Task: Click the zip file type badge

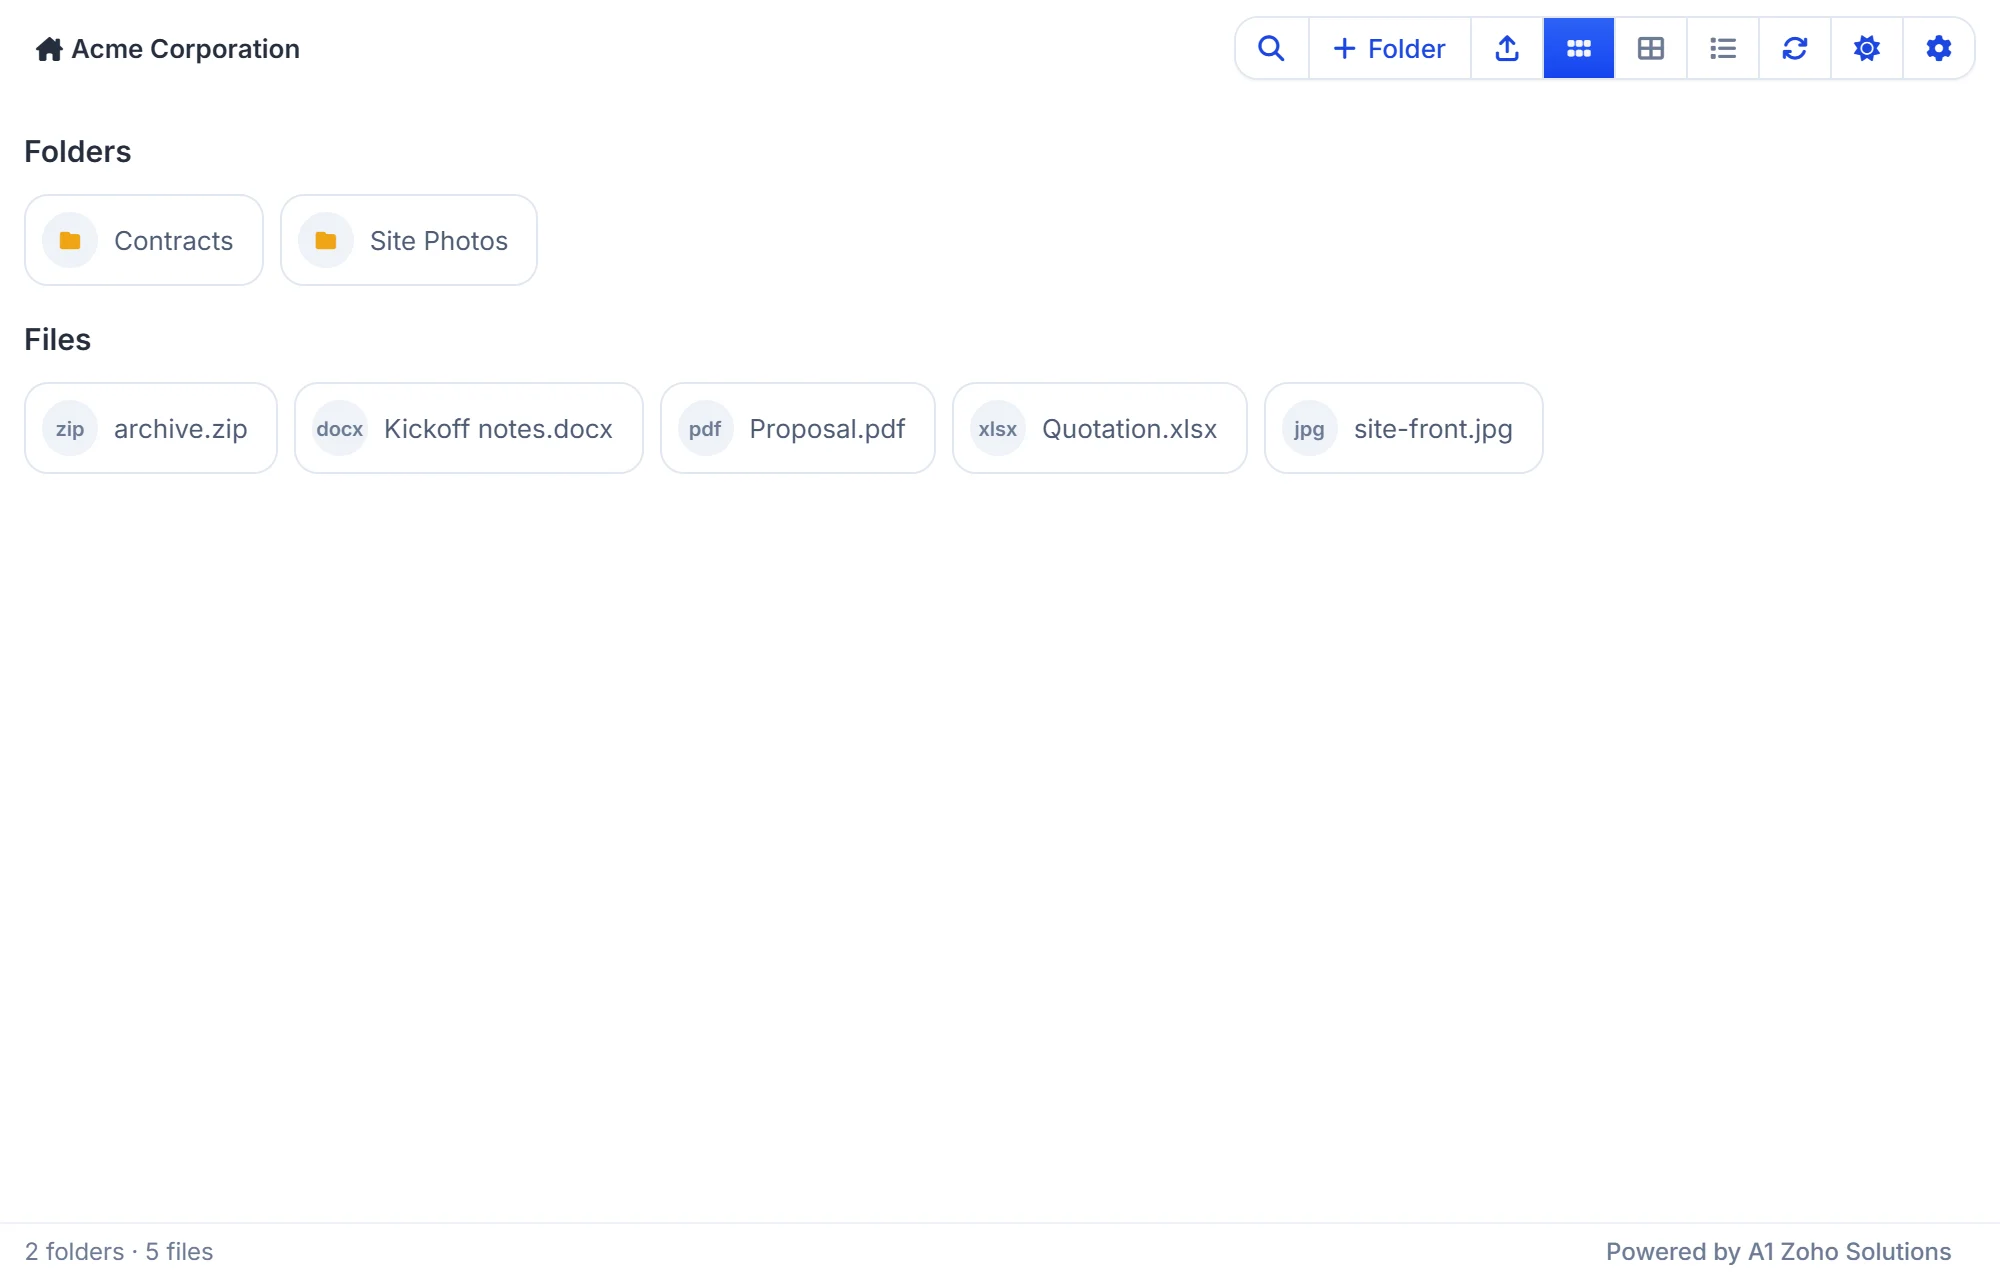Action: (70, 428)
